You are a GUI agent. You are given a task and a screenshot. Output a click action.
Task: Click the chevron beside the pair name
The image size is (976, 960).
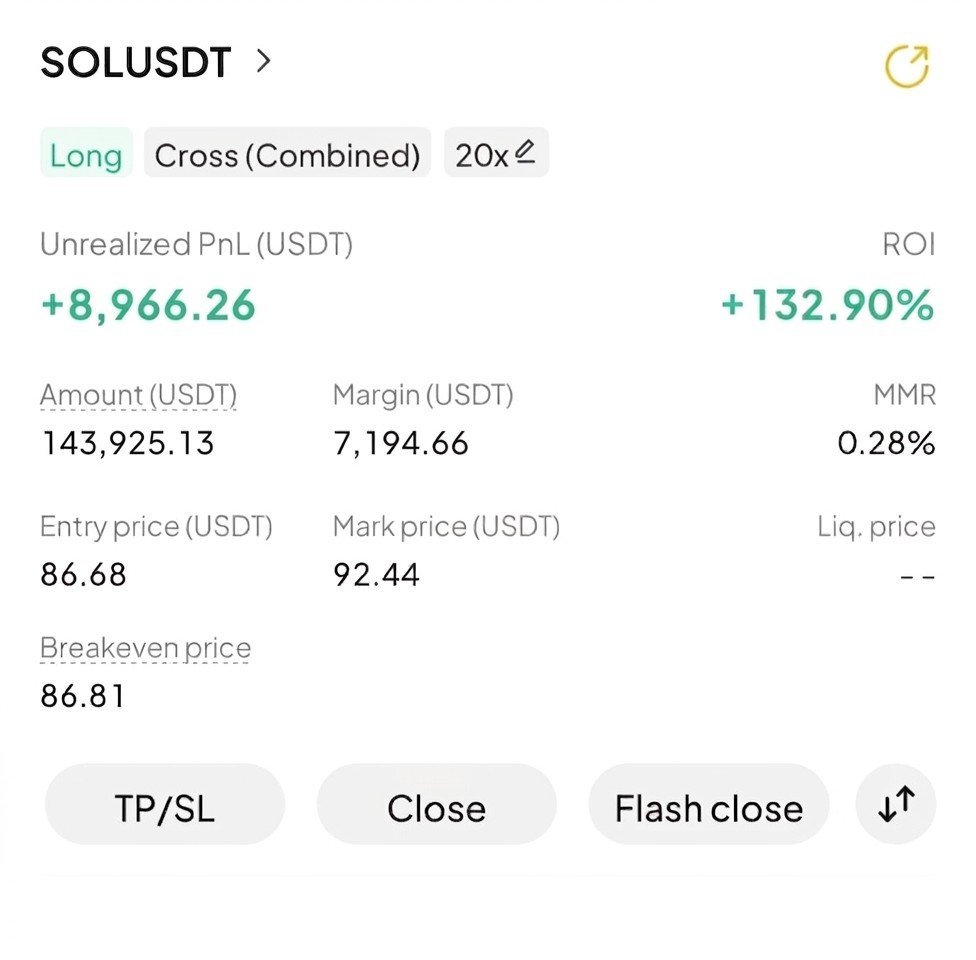(x=262, y=62)
